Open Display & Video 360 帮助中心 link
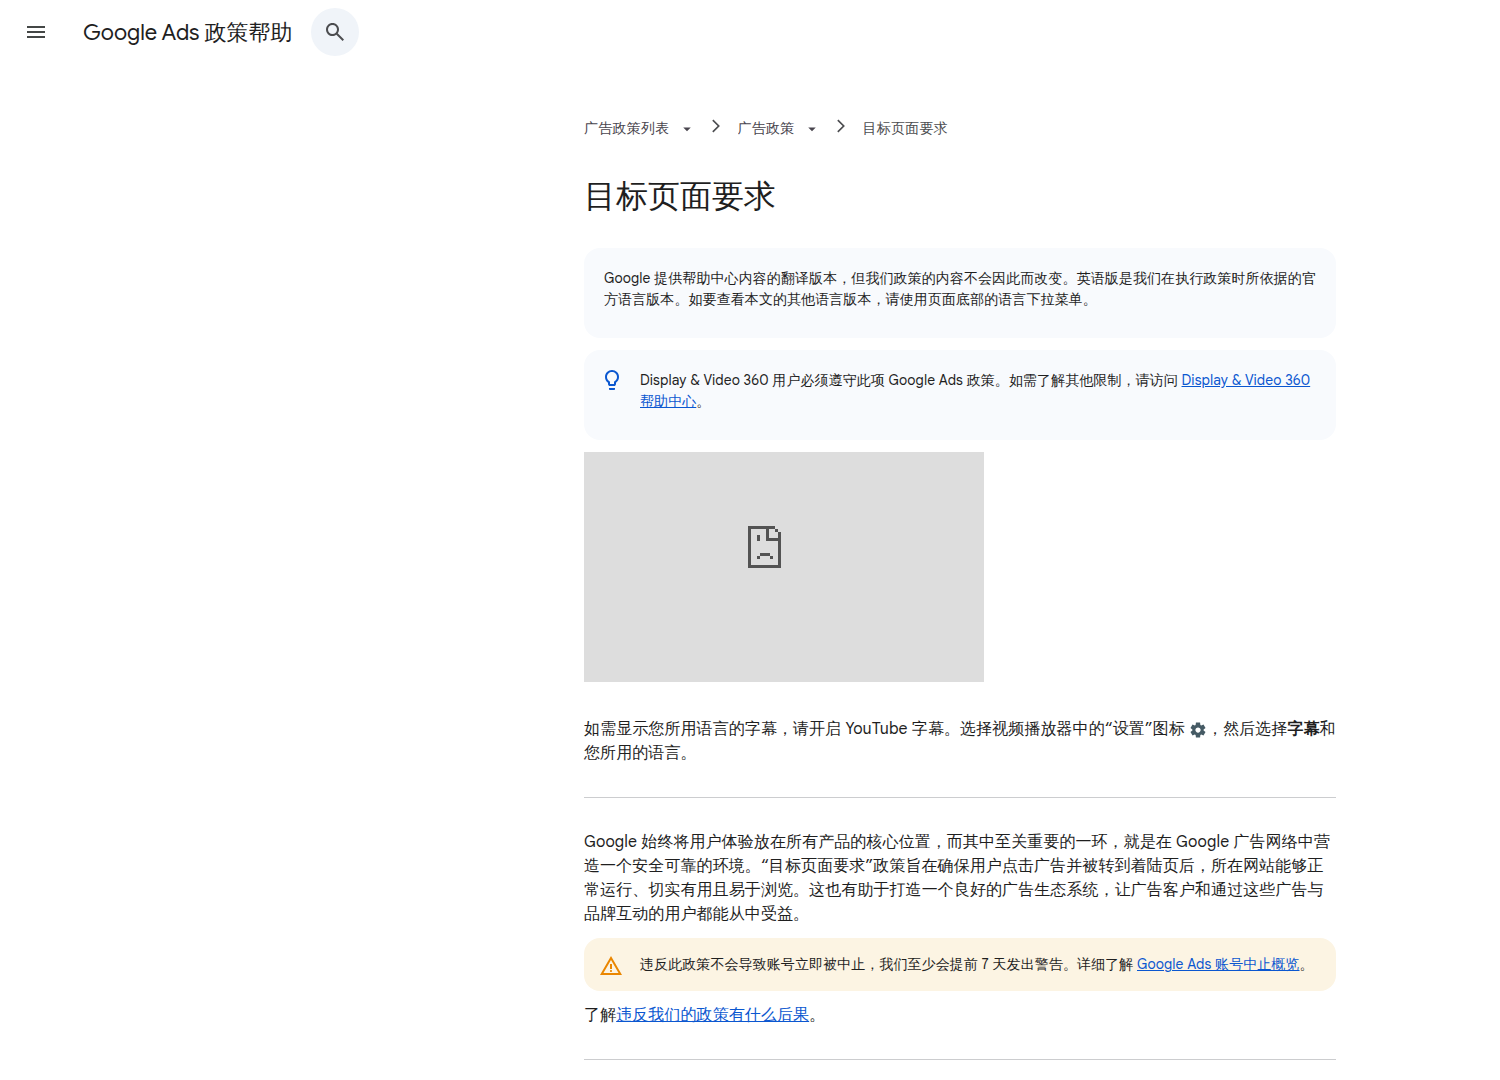 [x=1245, y=380]
